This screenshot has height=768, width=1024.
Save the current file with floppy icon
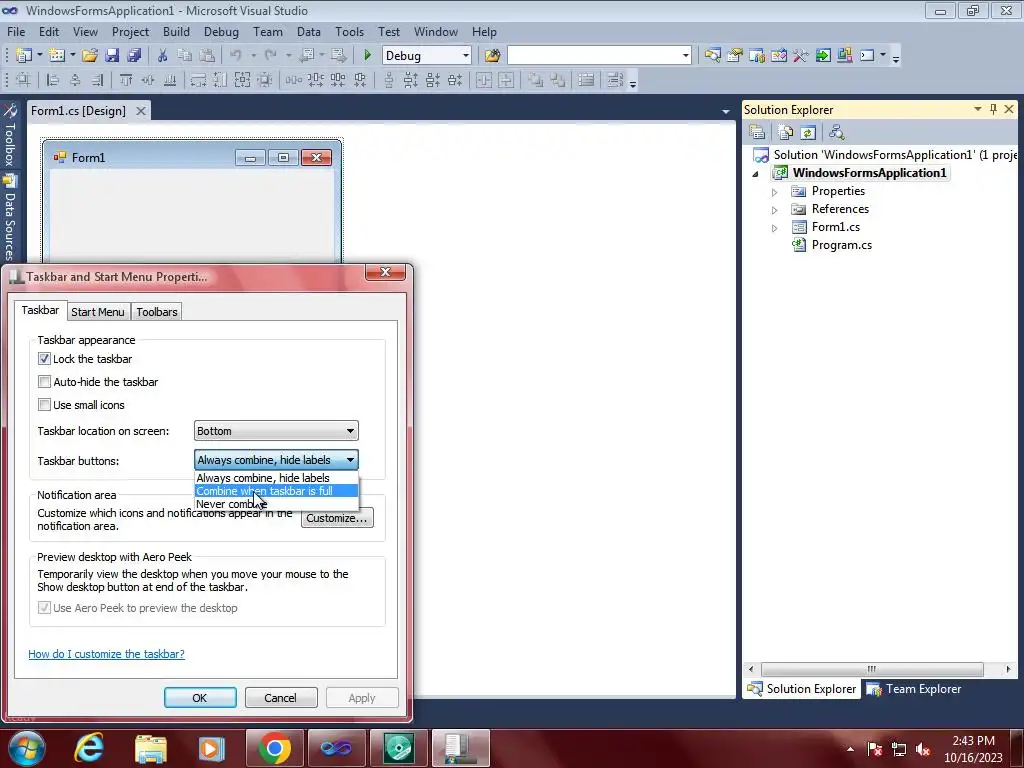[x=112, y=56]
